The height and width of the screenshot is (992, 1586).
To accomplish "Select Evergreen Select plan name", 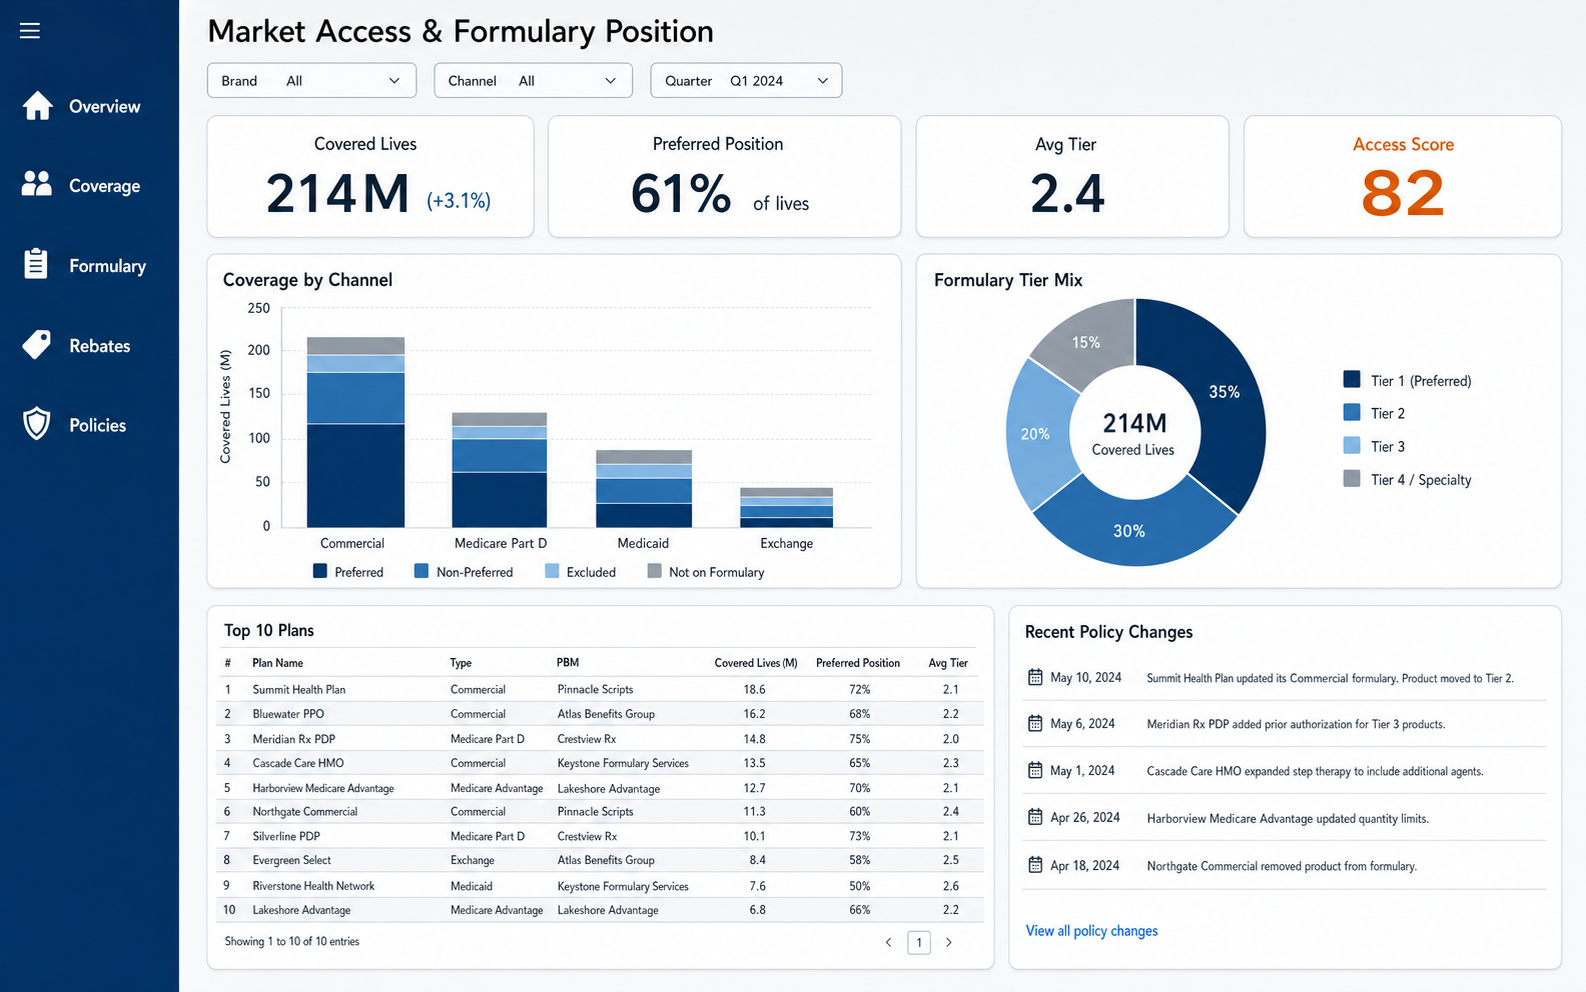I will [x=292, y=860].
